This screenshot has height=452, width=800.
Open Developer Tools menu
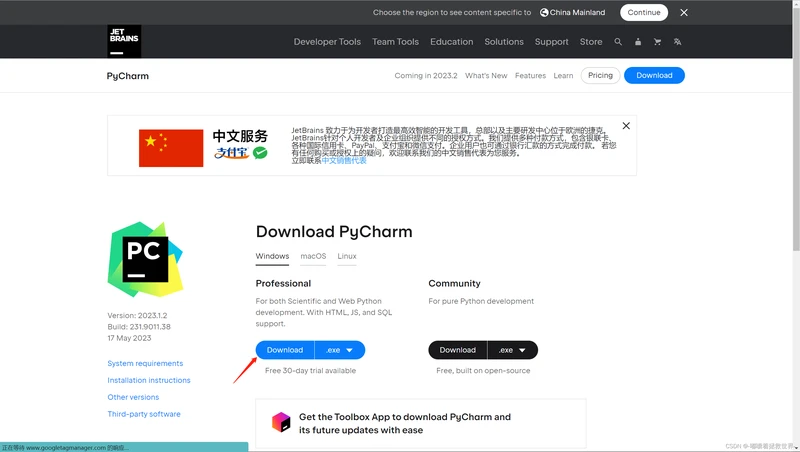(x=327, y=42)
